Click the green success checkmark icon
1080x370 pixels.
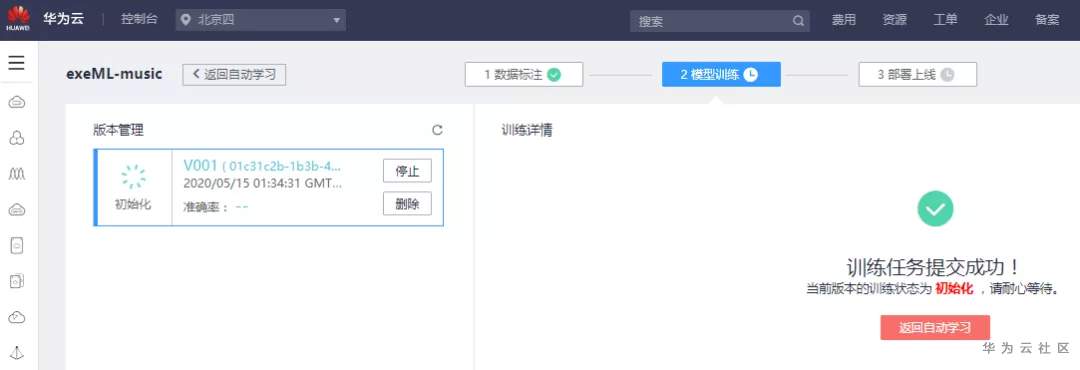click(x=935, y=209)
